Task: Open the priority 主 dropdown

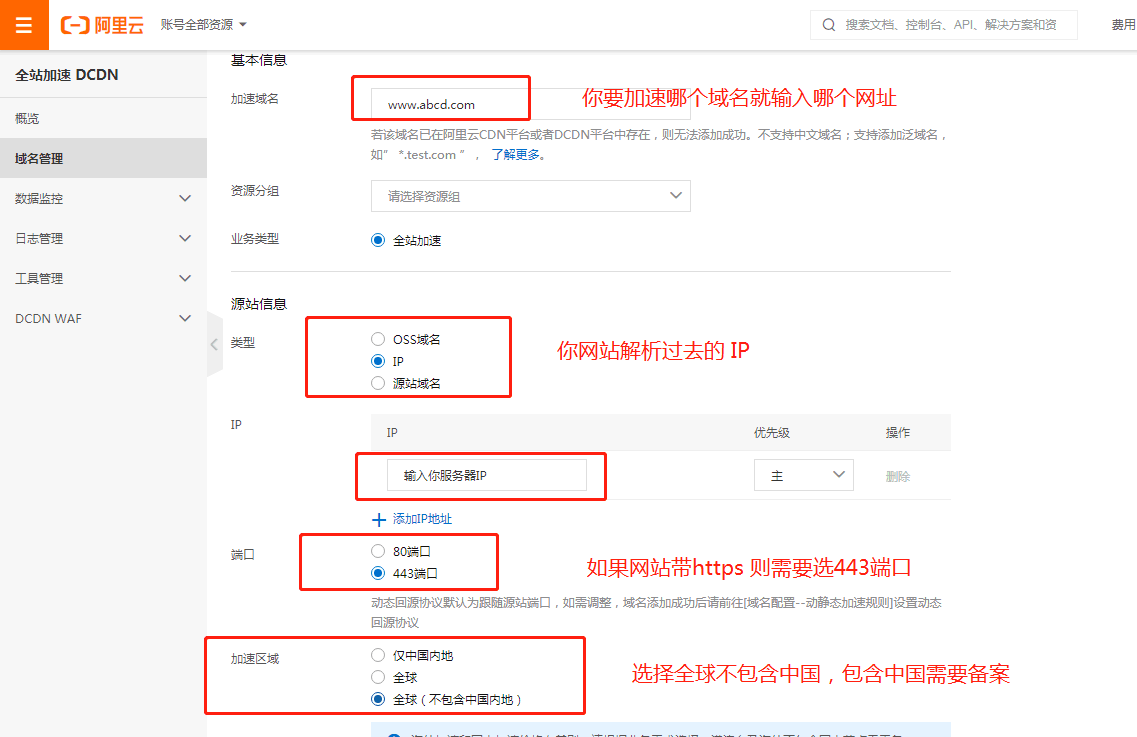Action: coord(803,476)
